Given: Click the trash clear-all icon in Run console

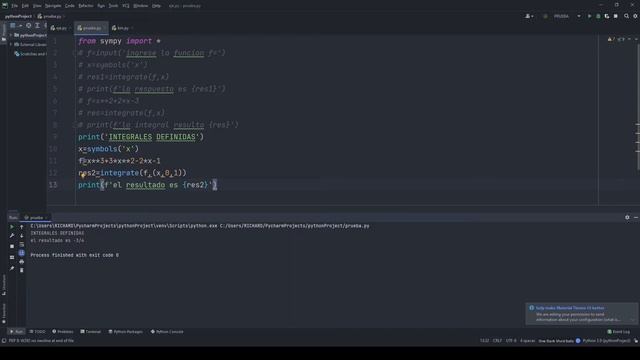Looking at the screenshot, I should click(22, 270).
